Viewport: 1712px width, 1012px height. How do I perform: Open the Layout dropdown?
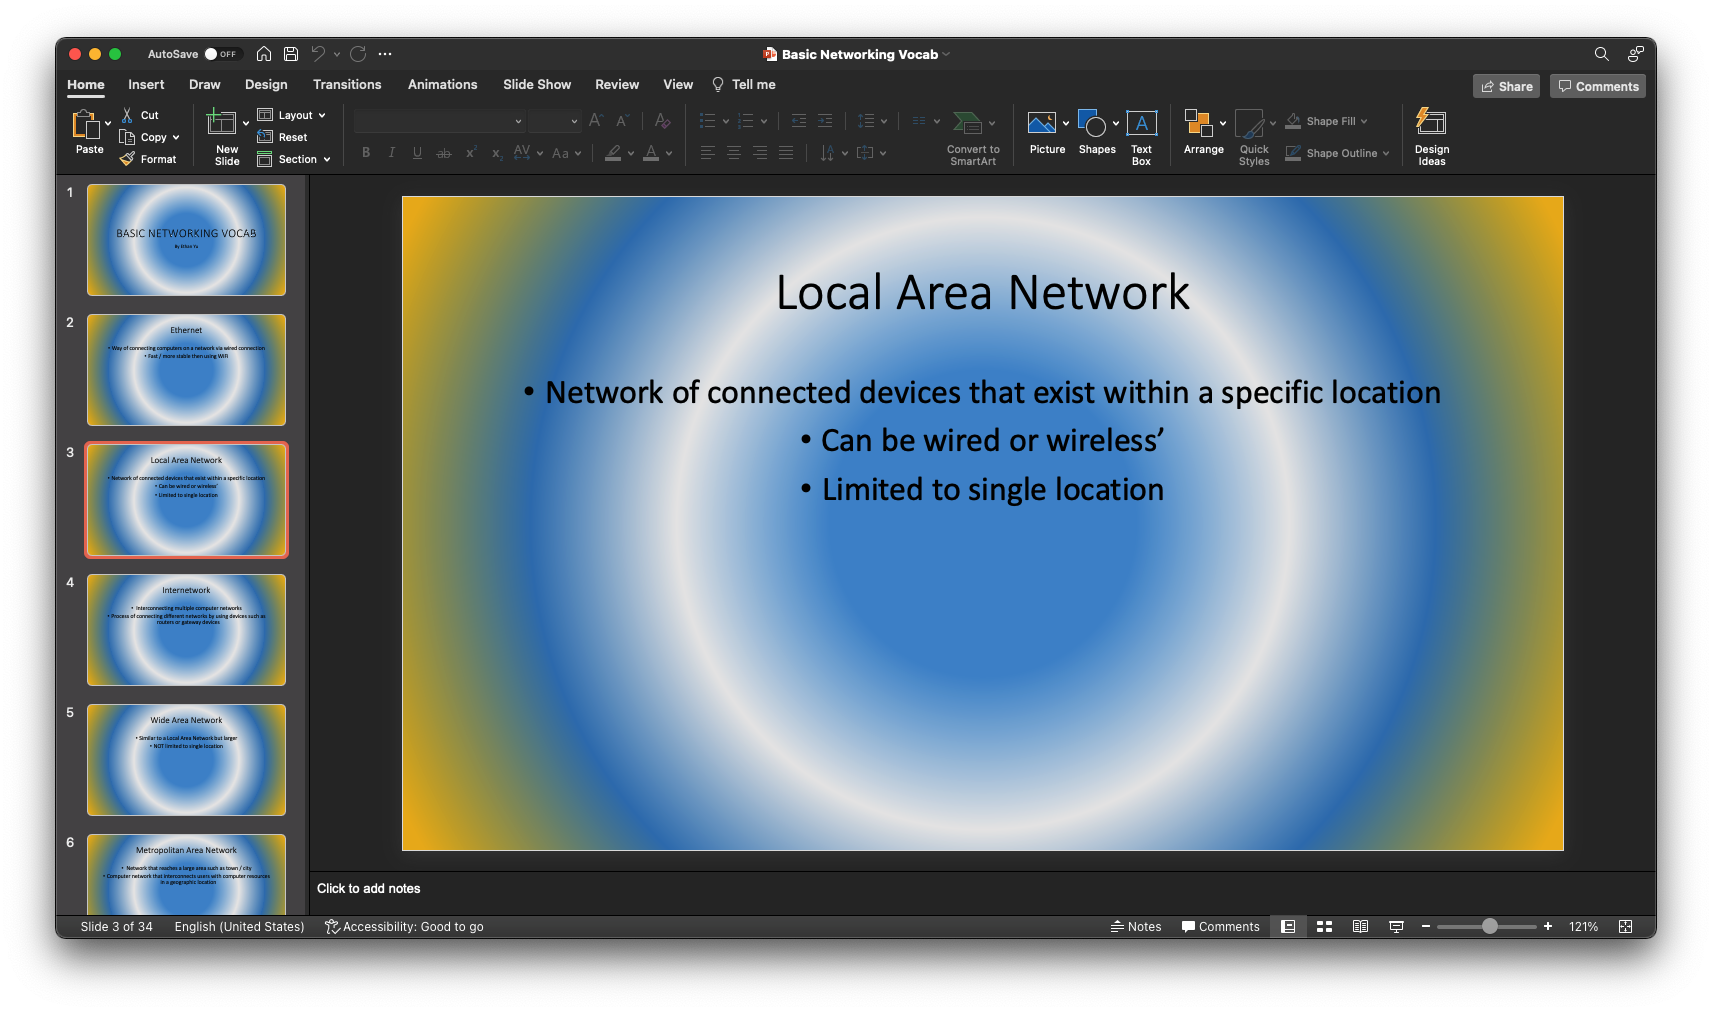pos(292,115)
